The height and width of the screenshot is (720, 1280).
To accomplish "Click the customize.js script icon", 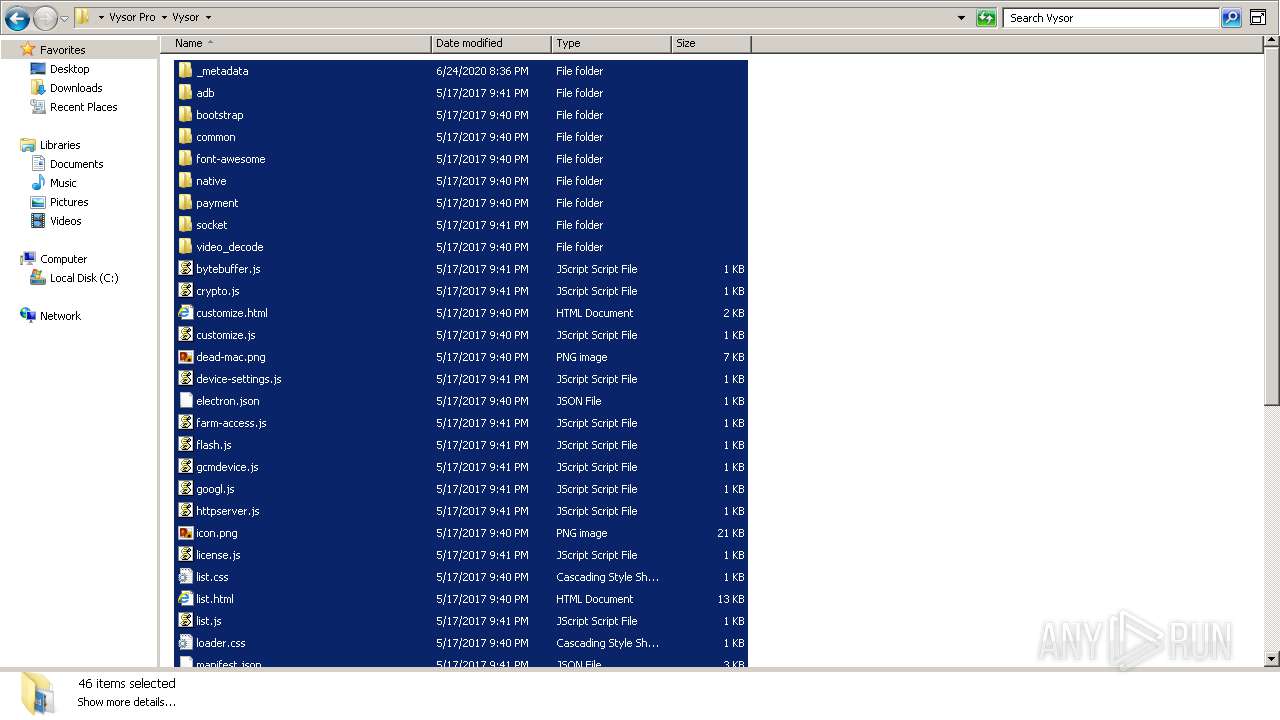I will tap(185, 335).
